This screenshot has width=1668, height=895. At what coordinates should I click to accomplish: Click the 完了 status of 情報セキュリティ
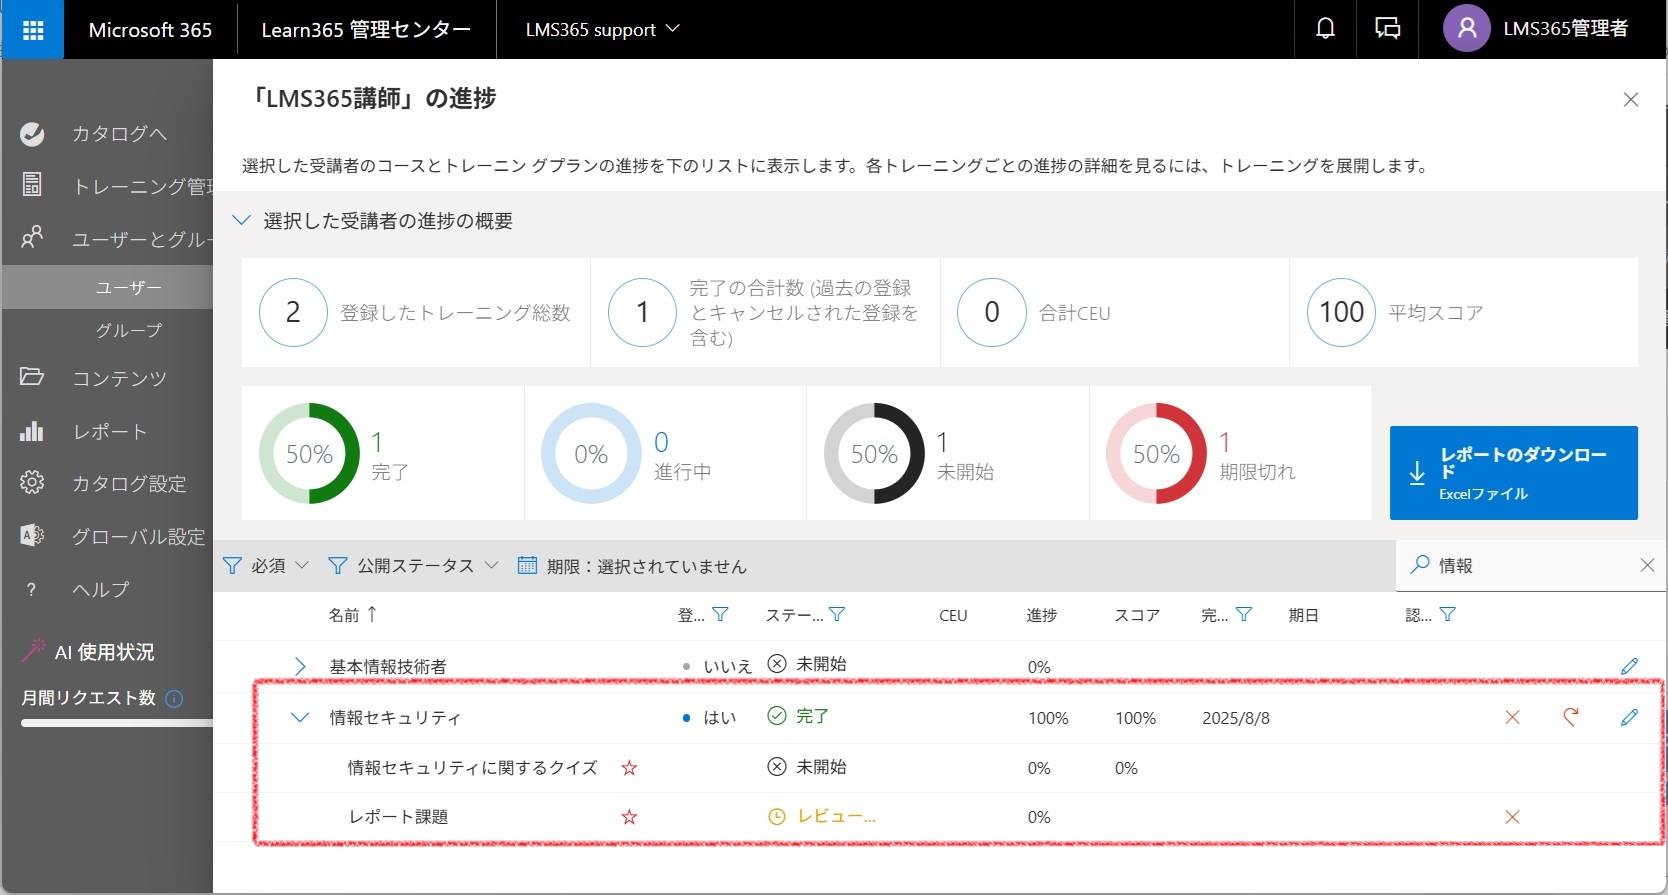(798, 716)
